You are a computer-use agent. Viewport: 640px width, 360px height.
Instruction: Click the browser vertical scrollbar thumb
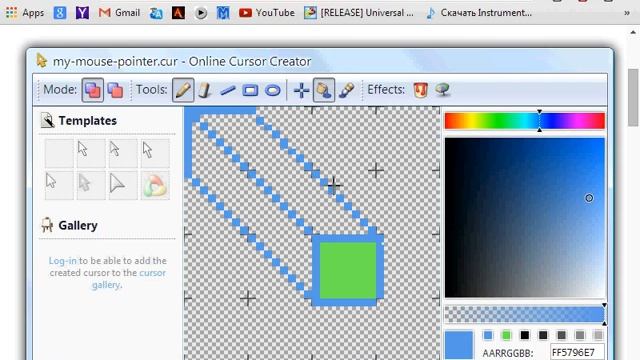tap(633, 98)
